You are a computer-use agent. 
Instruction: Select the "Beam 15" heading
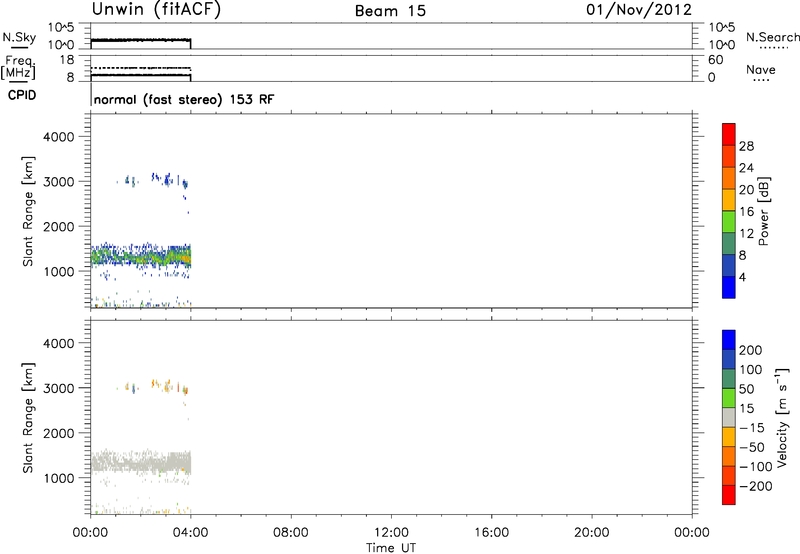pos(390,11)
